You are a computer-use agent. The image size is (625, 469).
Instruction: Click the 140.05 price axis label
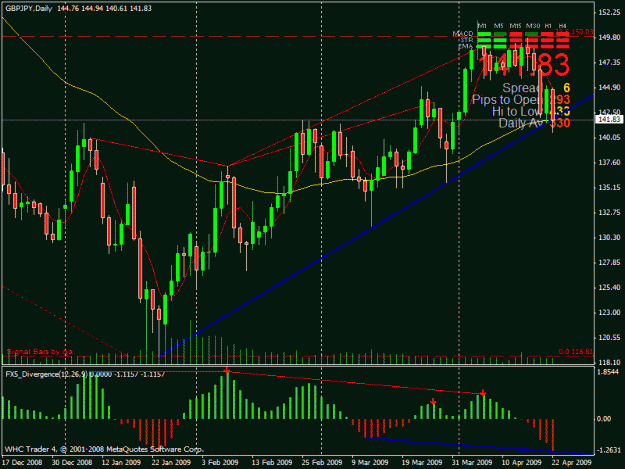(x=609, y=137)
